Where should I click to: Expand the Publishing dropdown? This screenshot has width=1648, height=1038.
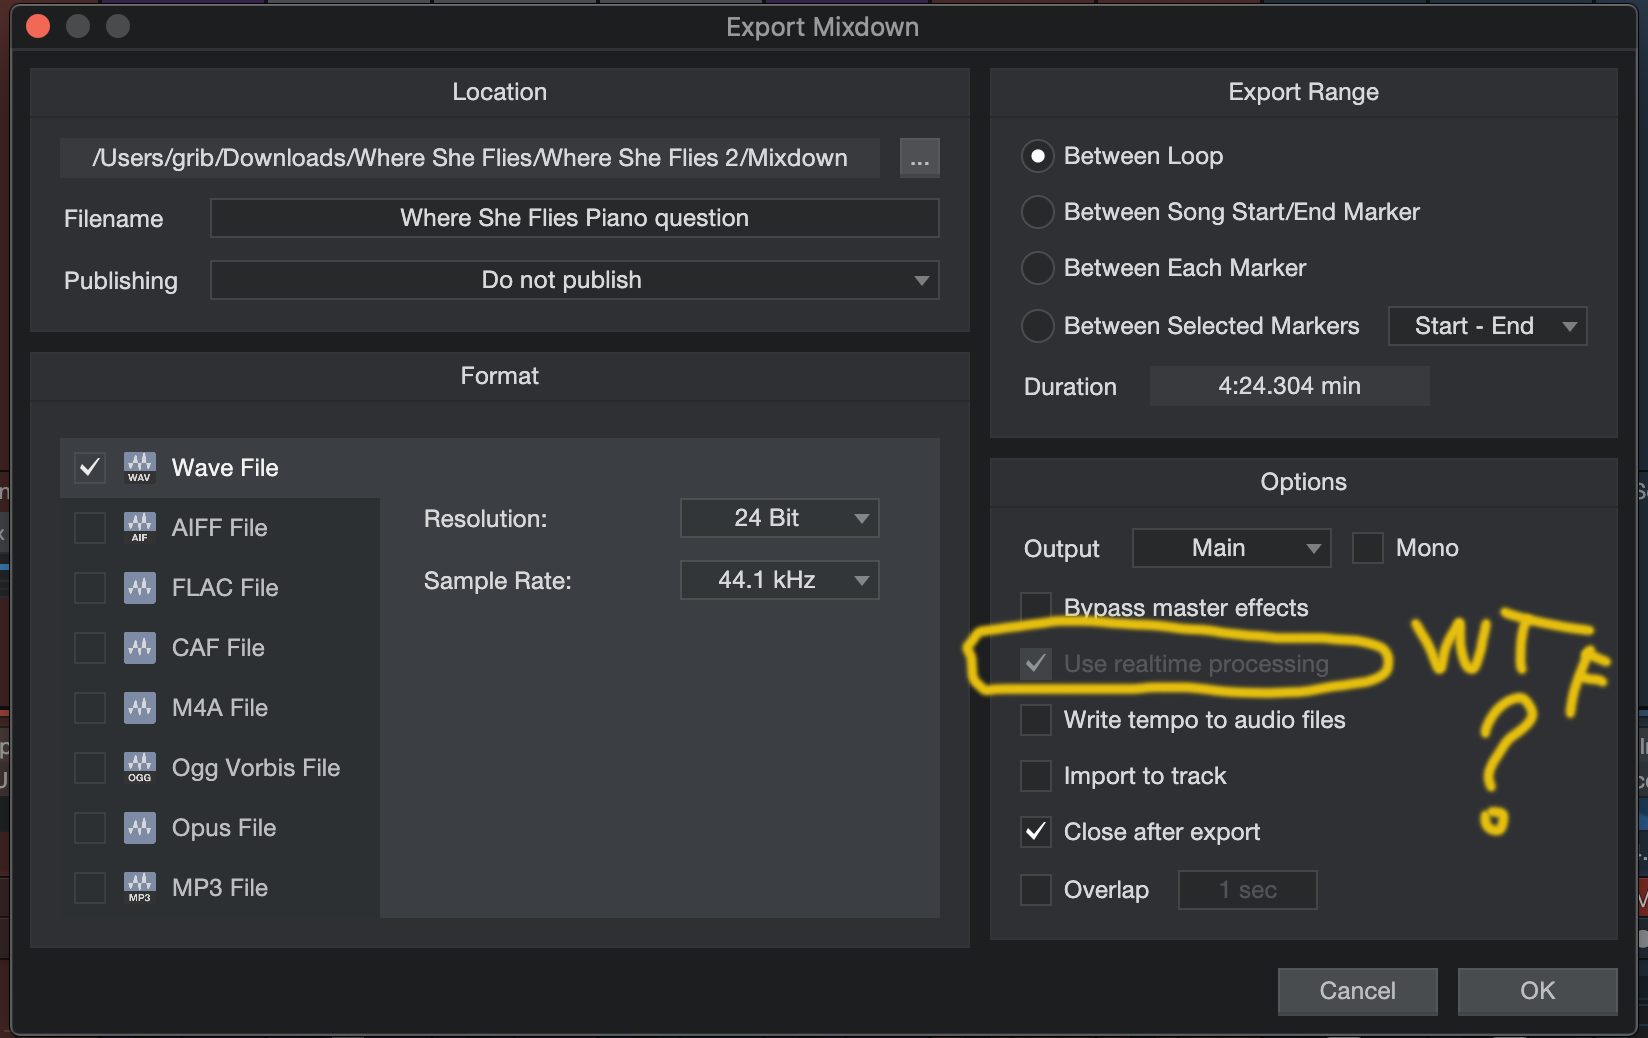pyautogui.click(x=574, y=280)
